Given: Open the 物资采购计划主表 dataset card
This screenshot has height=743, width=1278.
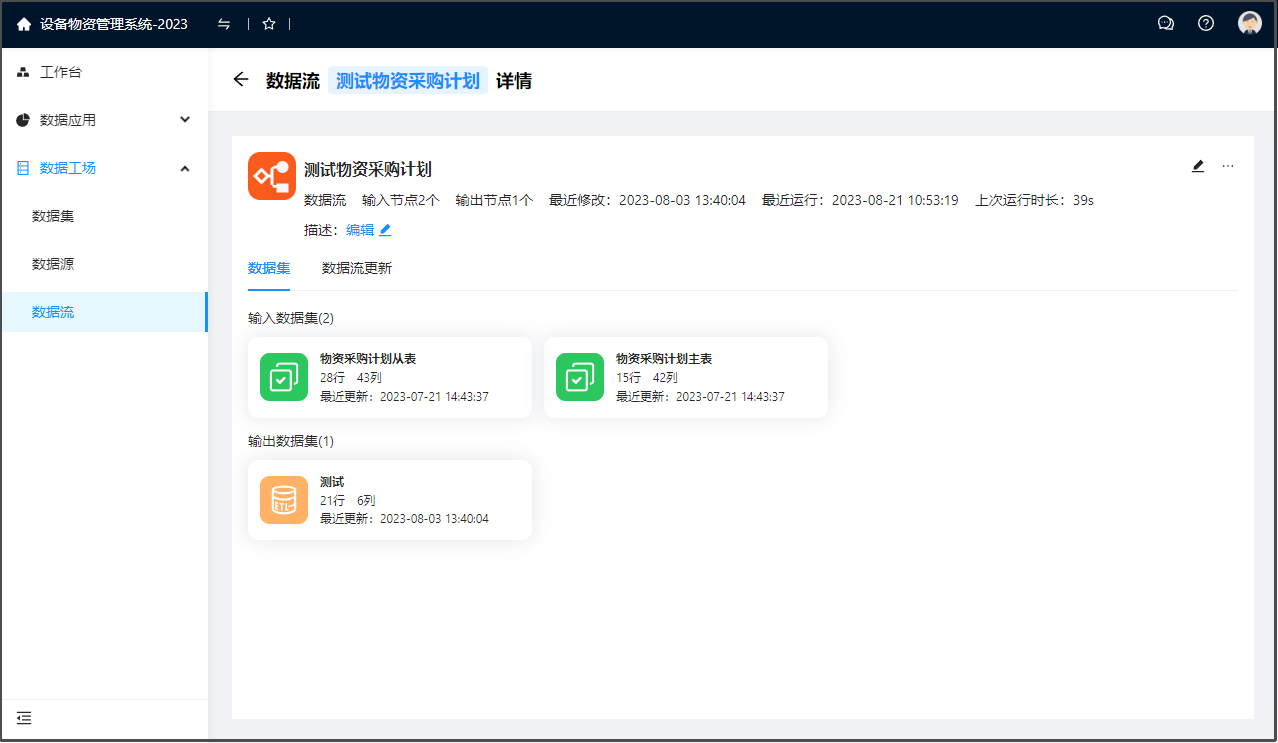Looking at the screenshot, I should 685,377.
